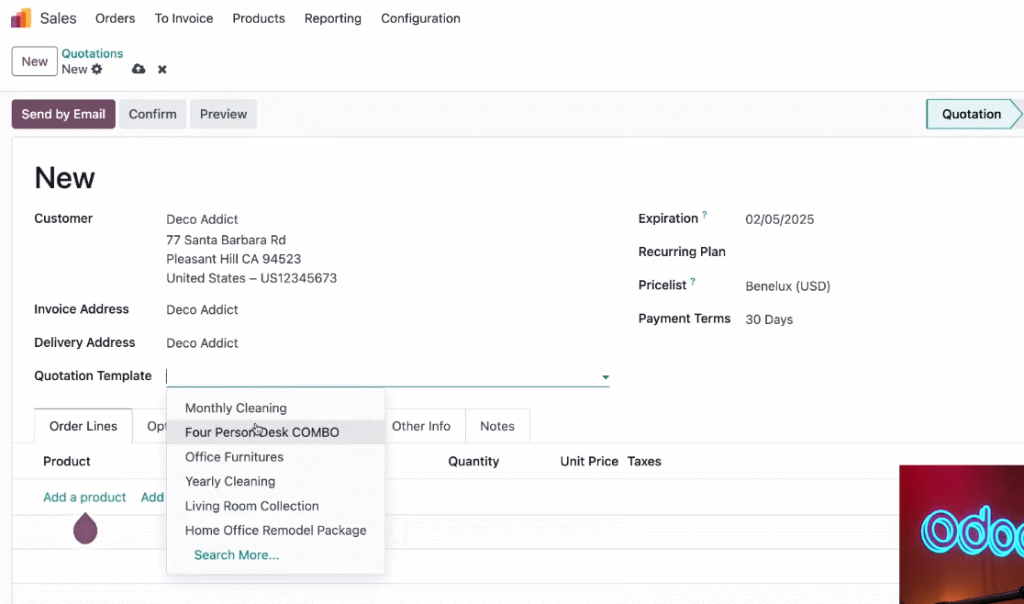
Task: Click the Taxes column header
Action: point(645,462)
